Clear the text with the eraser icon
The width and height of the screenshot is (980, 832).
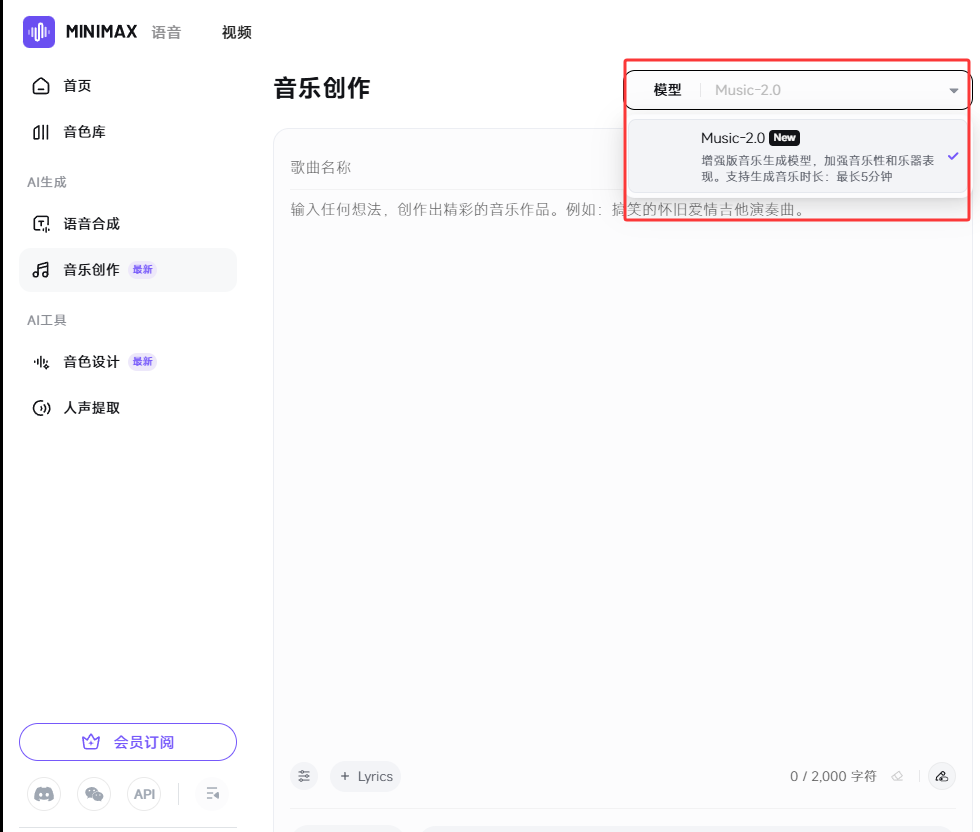[x=899, y=776]
